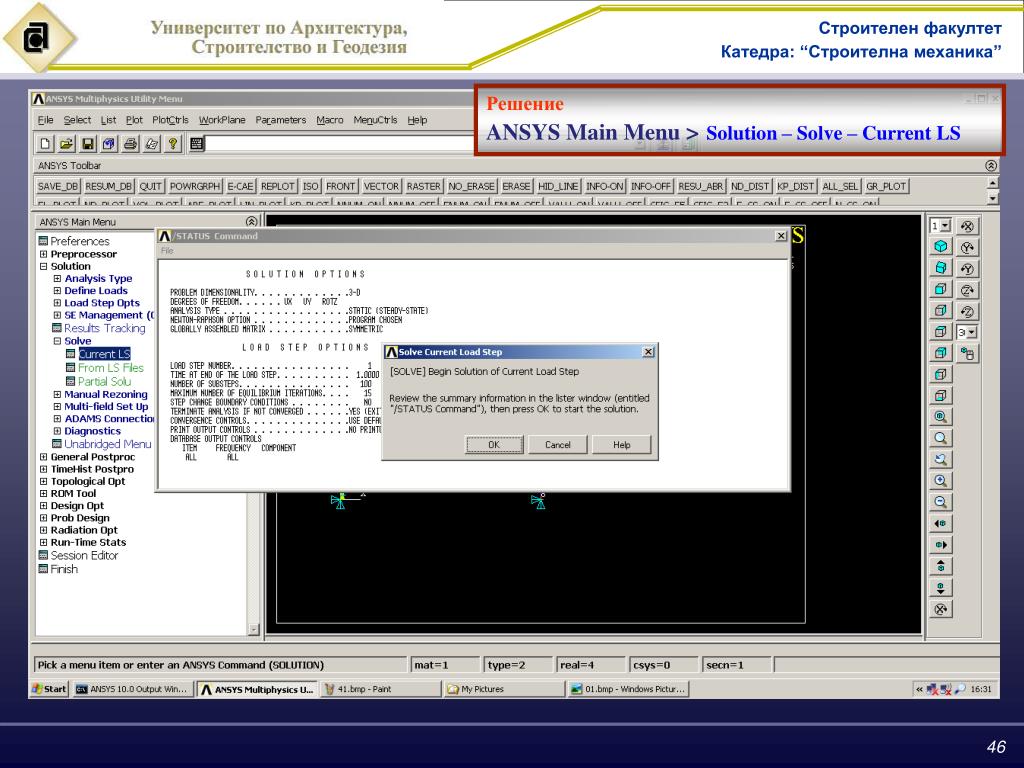Open the Select menu

coord(77,120)
